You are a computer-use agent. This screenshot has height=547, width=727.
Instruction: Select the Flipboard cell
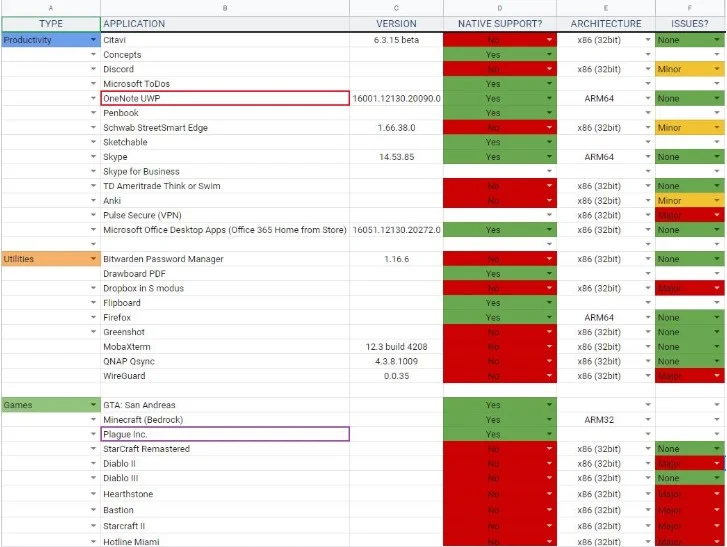(225, 303)
